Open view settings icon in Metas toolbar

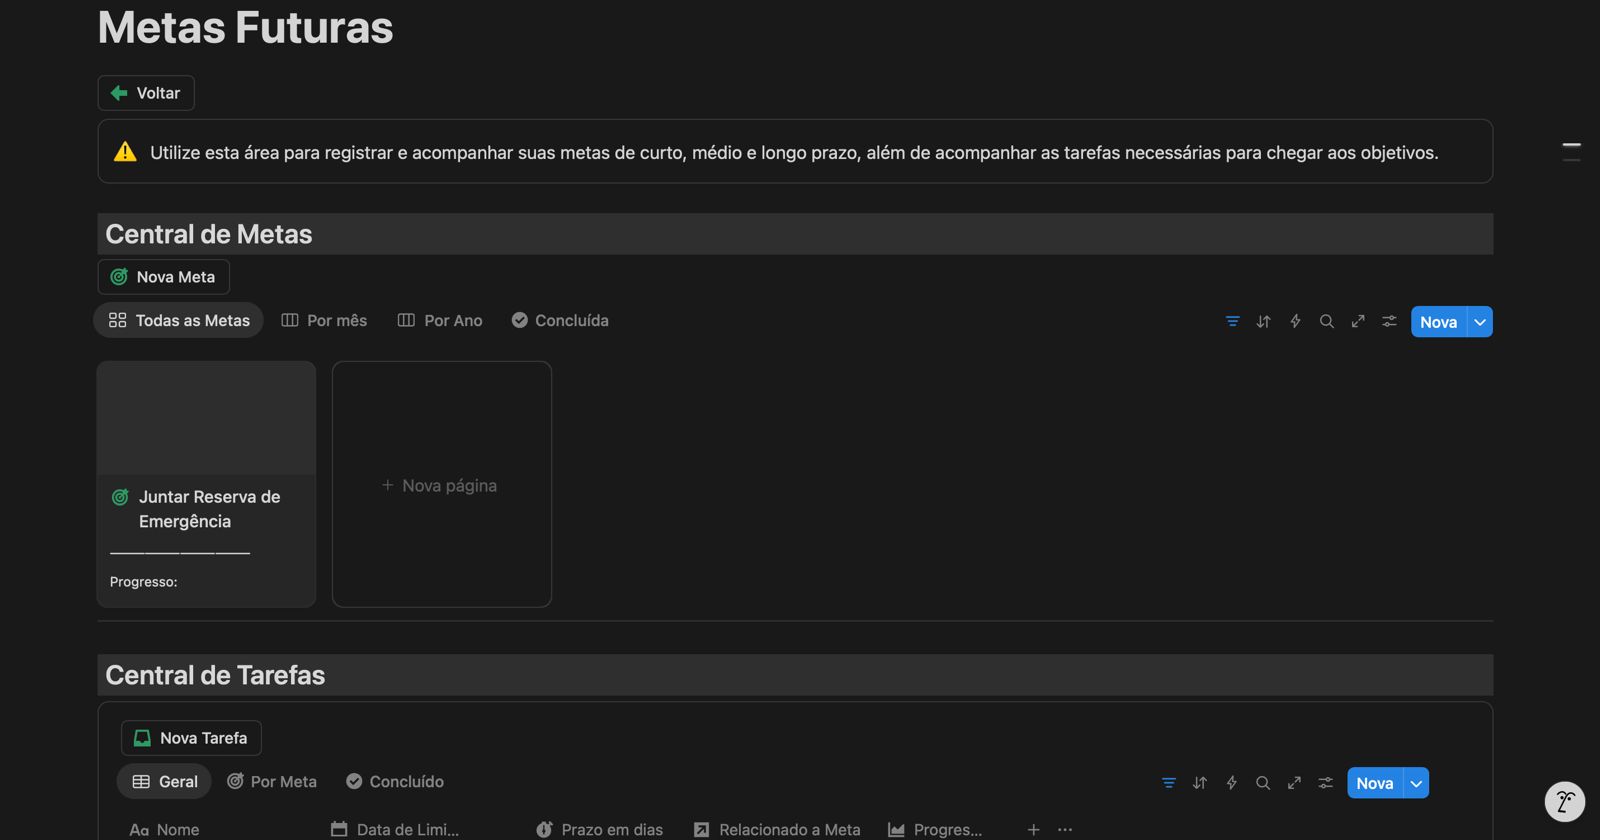[x=1390, y=322]
